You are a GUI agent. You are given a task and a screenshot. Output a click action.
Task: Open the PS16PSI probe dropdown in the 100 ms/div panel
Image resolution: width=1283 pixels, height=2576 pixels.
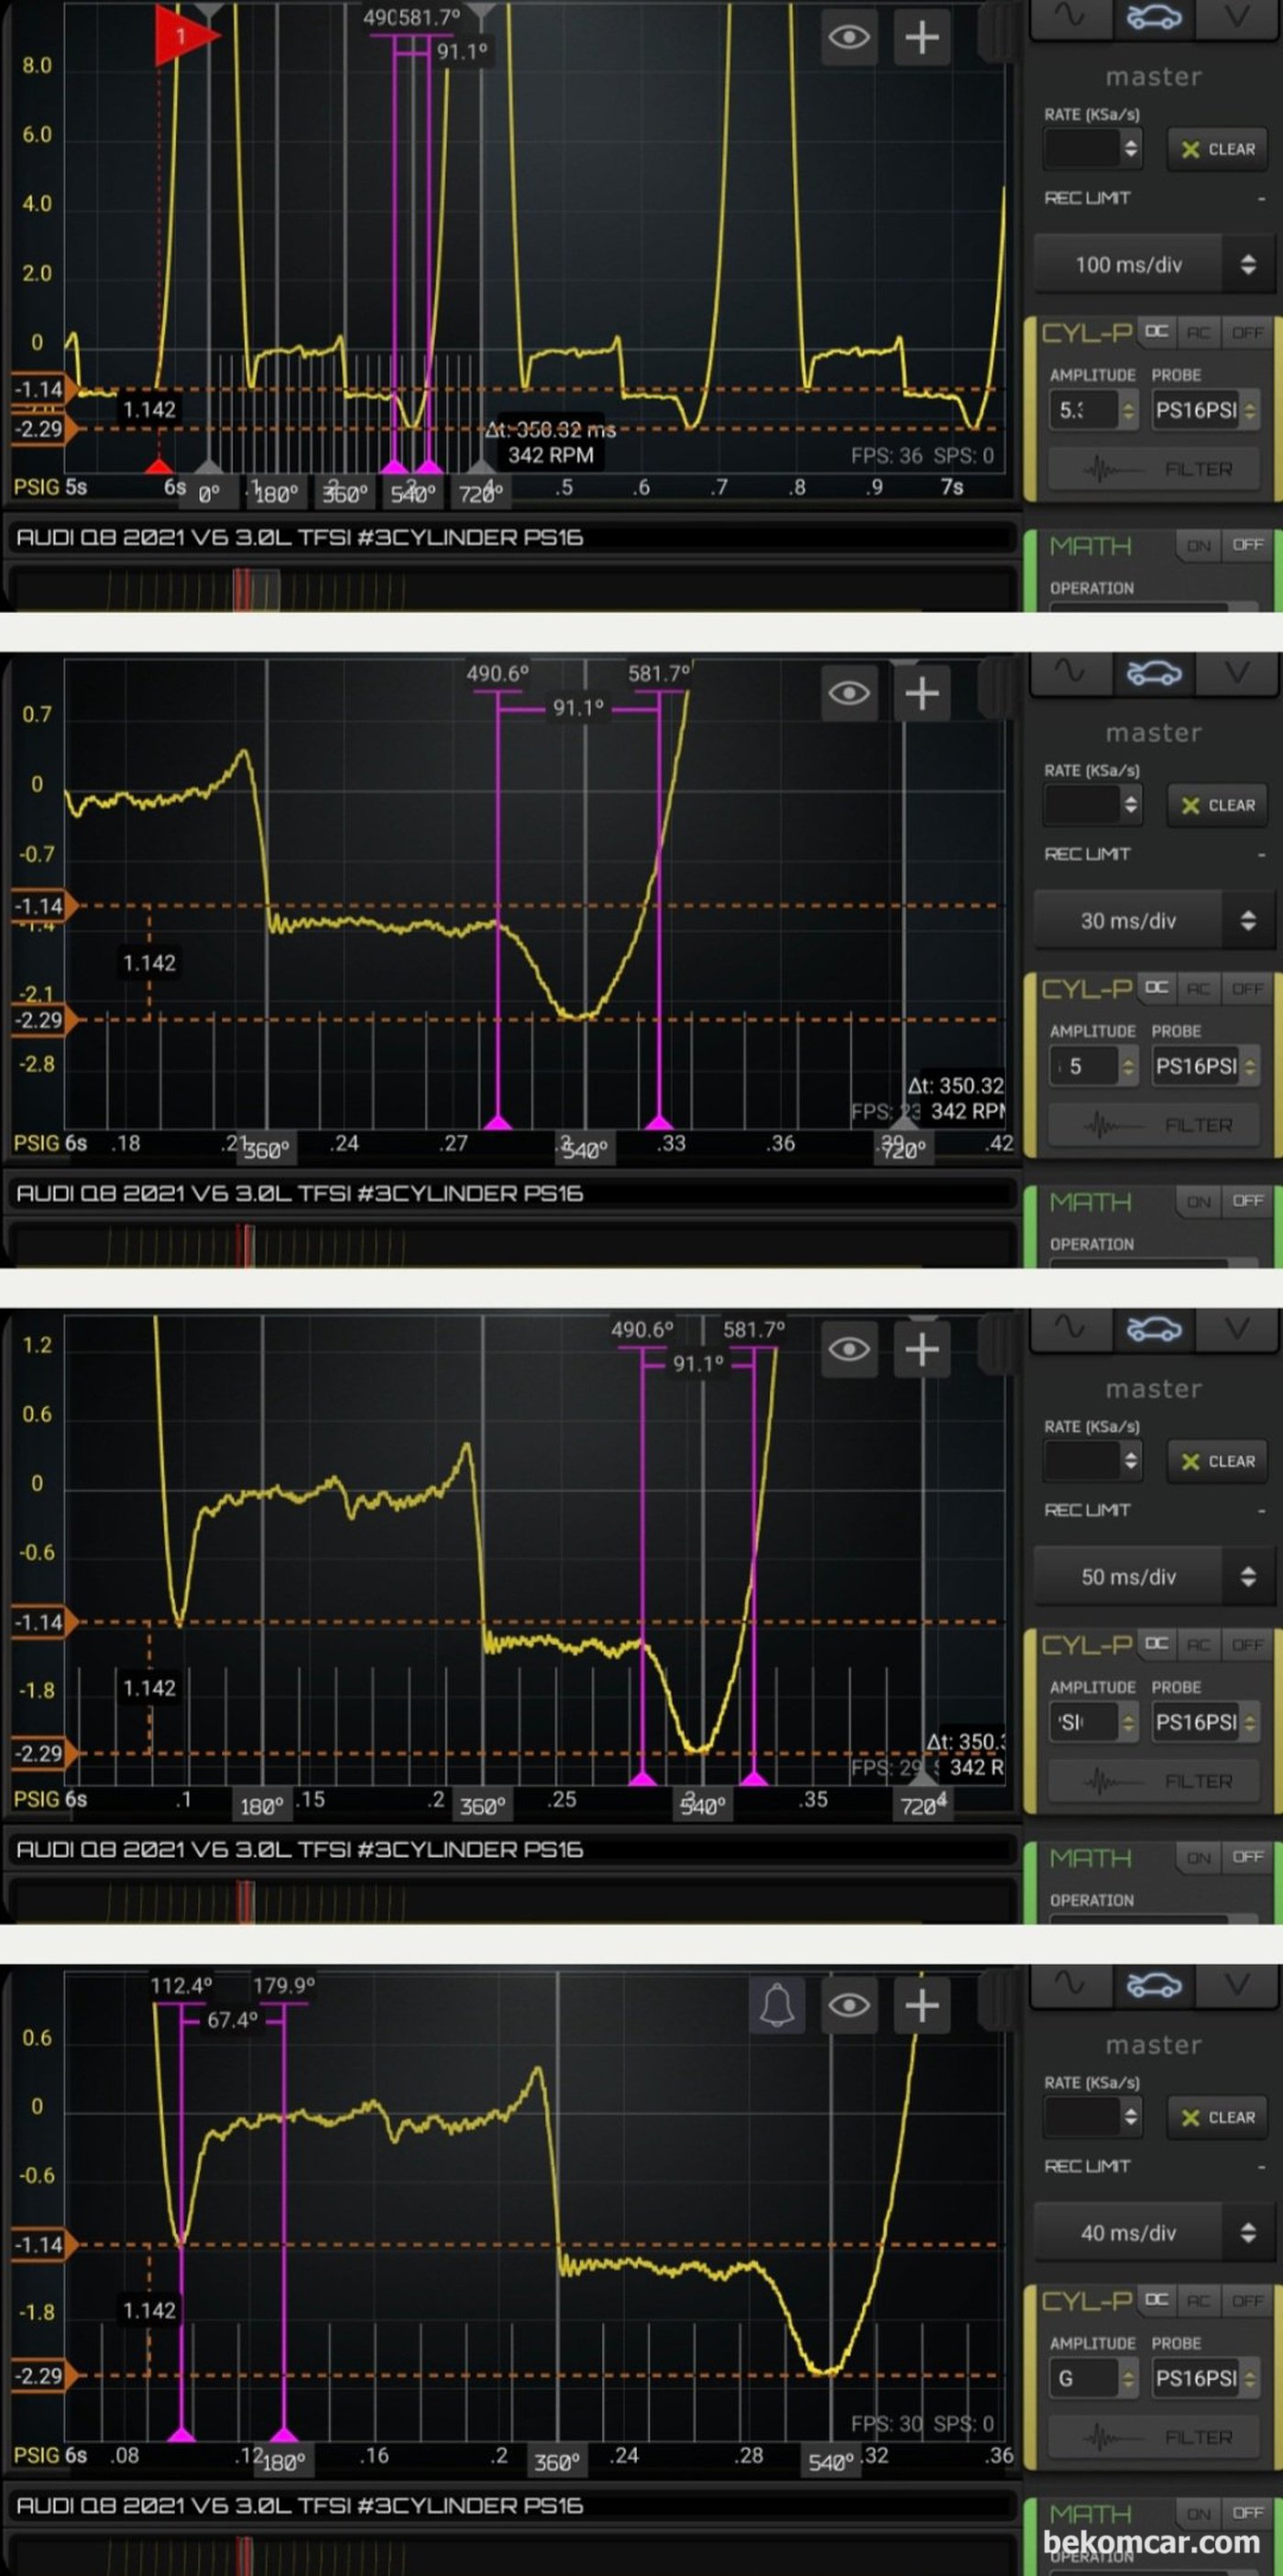click(x=1205, y=410)
